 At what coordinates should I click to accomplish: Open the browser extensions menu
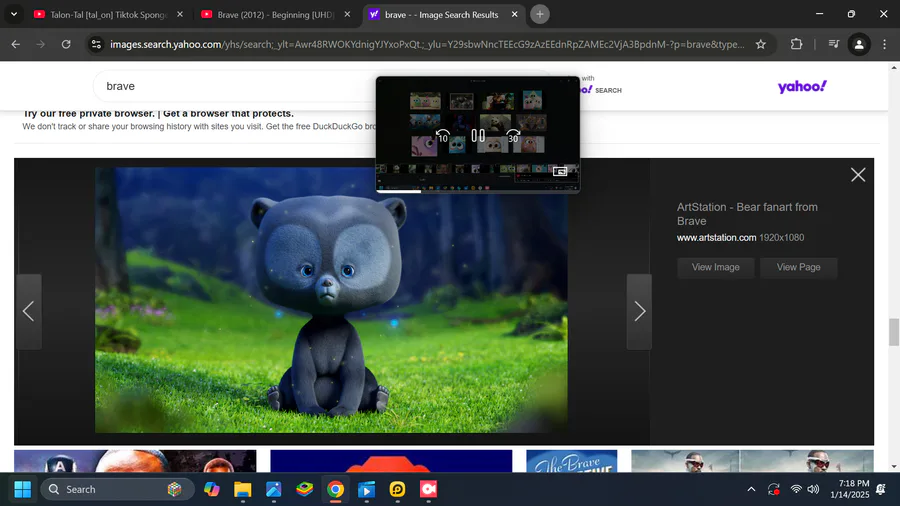(796, 44)
